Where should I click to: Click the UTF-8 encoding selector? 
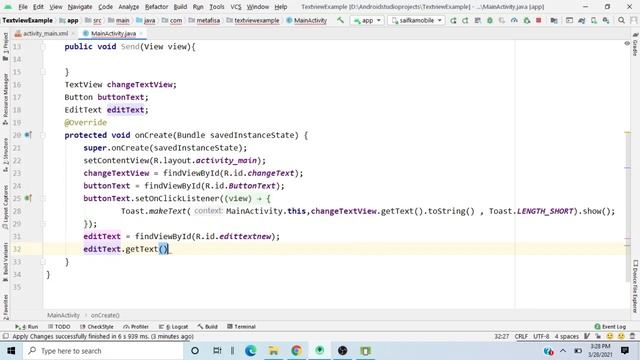coord(541,337)
